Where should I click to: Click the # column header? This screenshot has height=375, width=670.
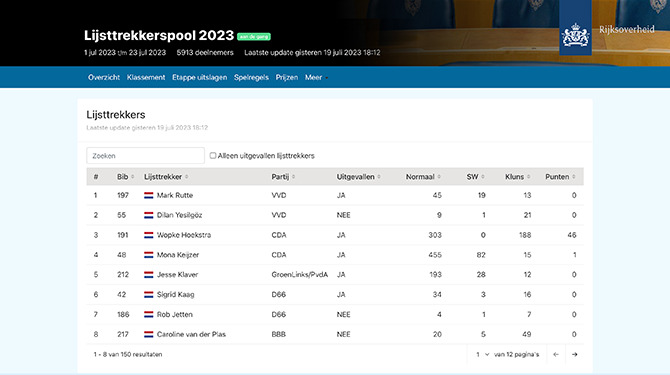(x=96, y=177)
